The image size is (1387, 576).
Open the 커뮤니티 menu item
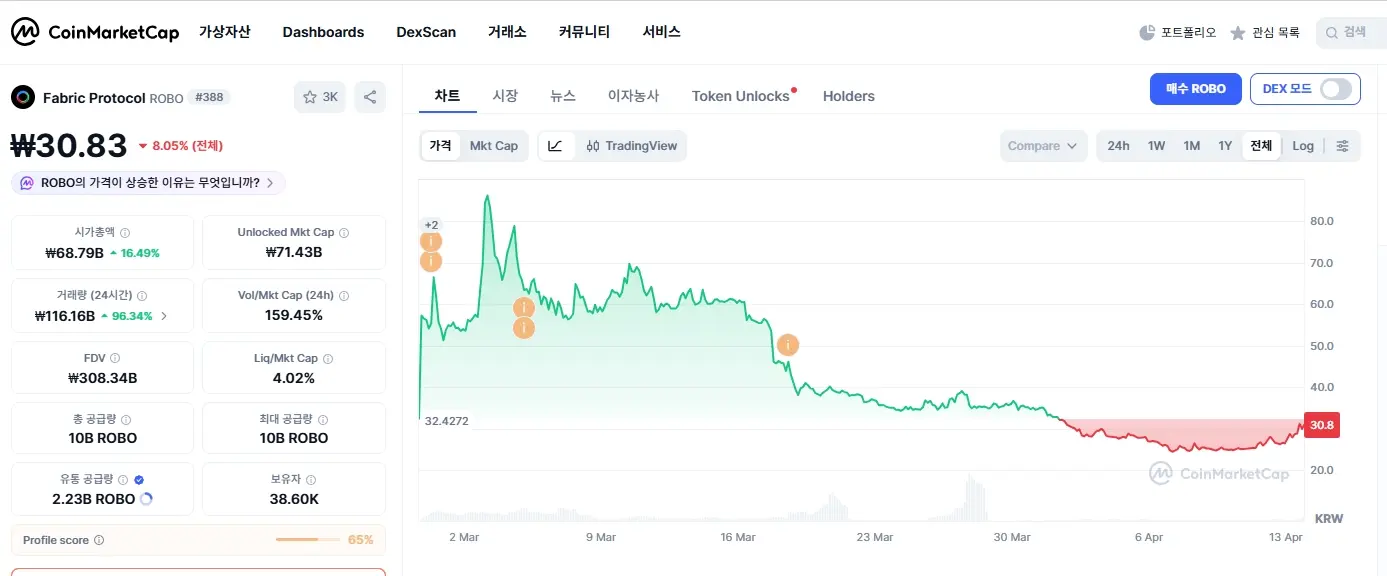pos(583,31)
